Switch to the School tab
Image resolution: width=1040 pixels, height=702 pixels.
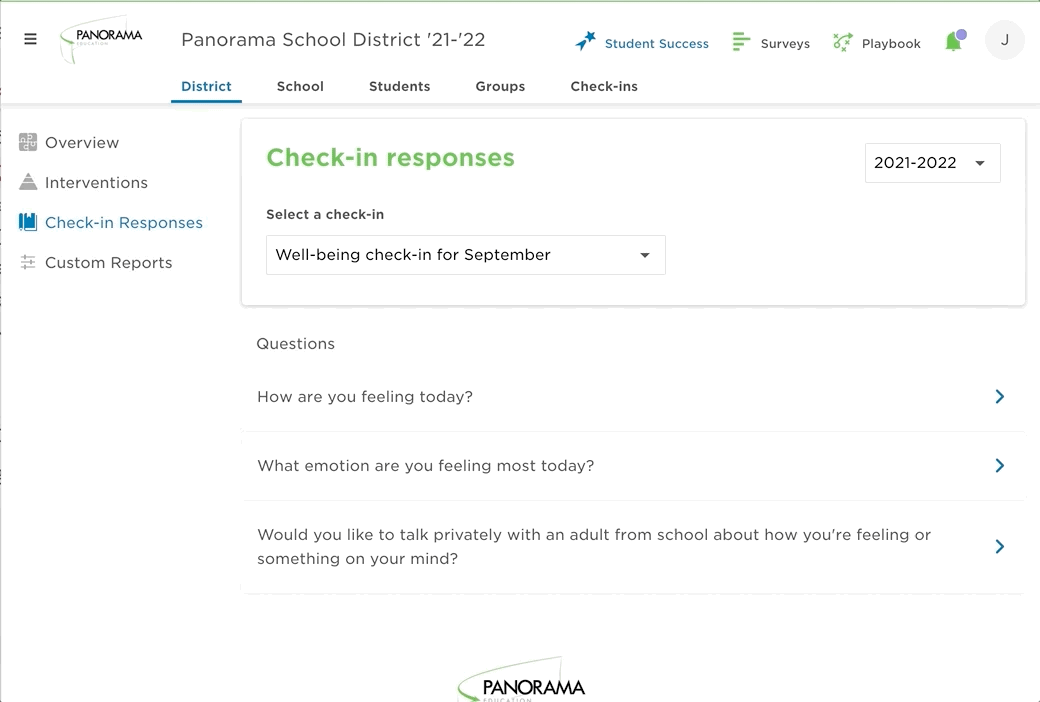pyautogui.click(x=300, y=86)
